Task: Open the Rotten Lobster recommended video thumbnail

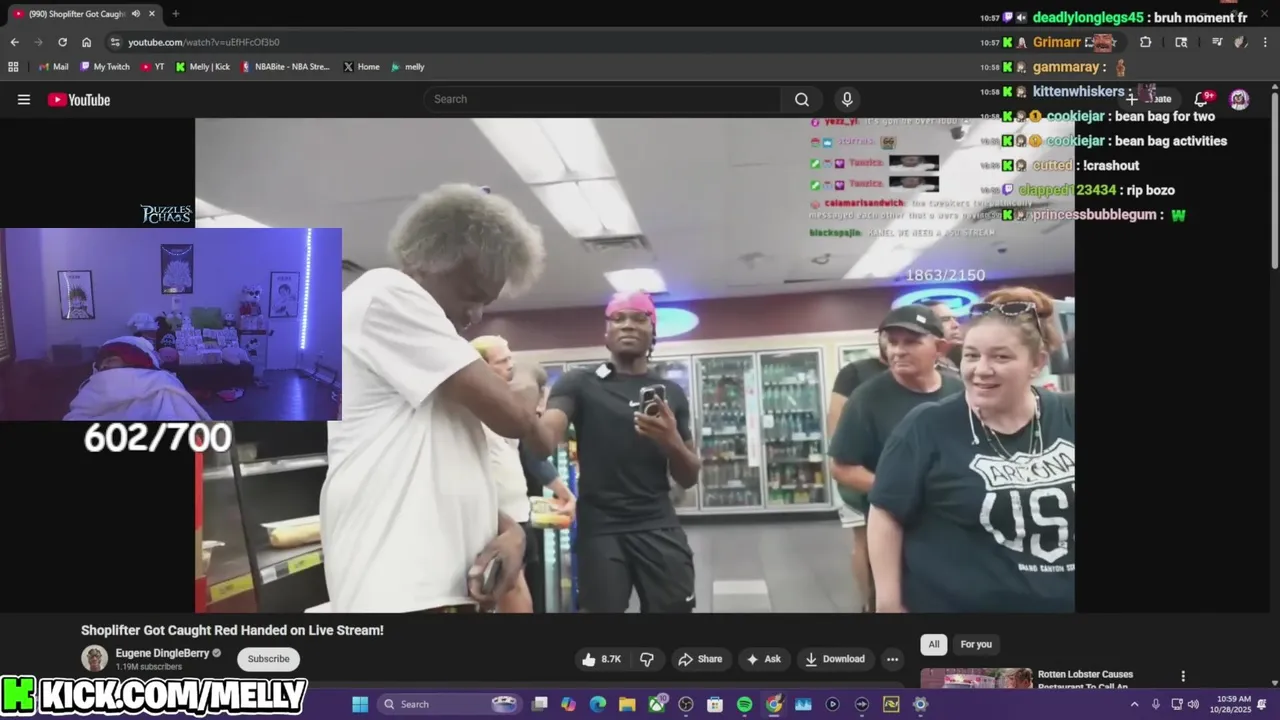Action: point(976,679)
